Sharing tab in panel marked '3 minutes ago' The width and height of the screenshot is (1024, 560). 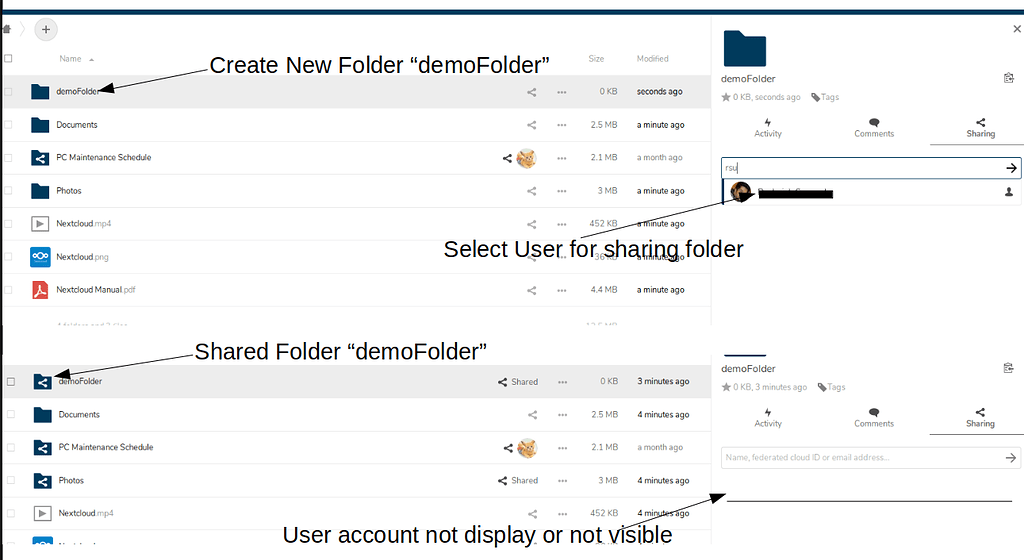980,418
